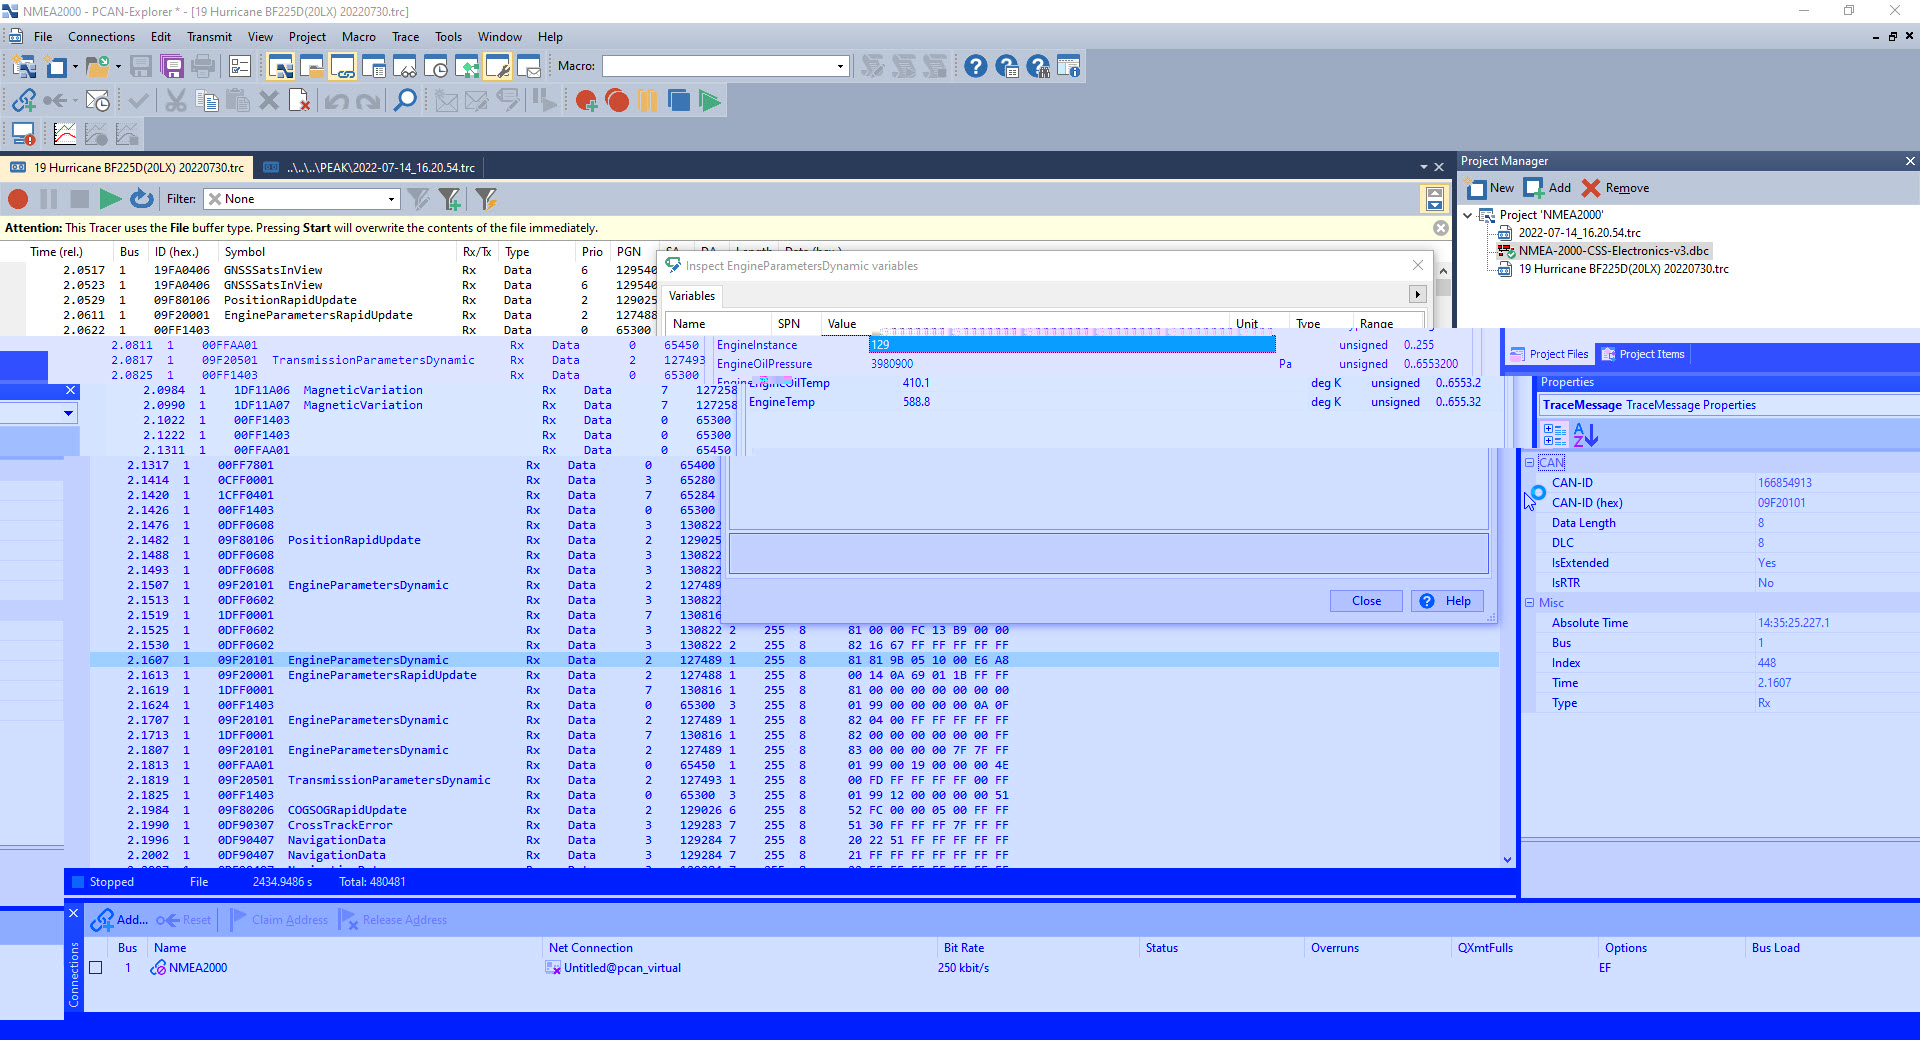
Task: Click the Help search icon with binoculars
Action: [1038, 67]
